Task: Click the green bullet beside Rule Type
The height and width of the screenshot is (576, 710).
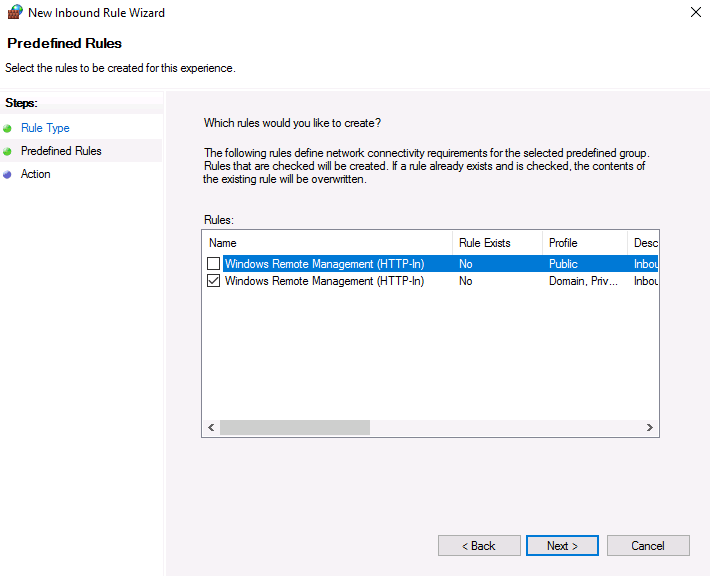Action: click(x=8, y=128)
